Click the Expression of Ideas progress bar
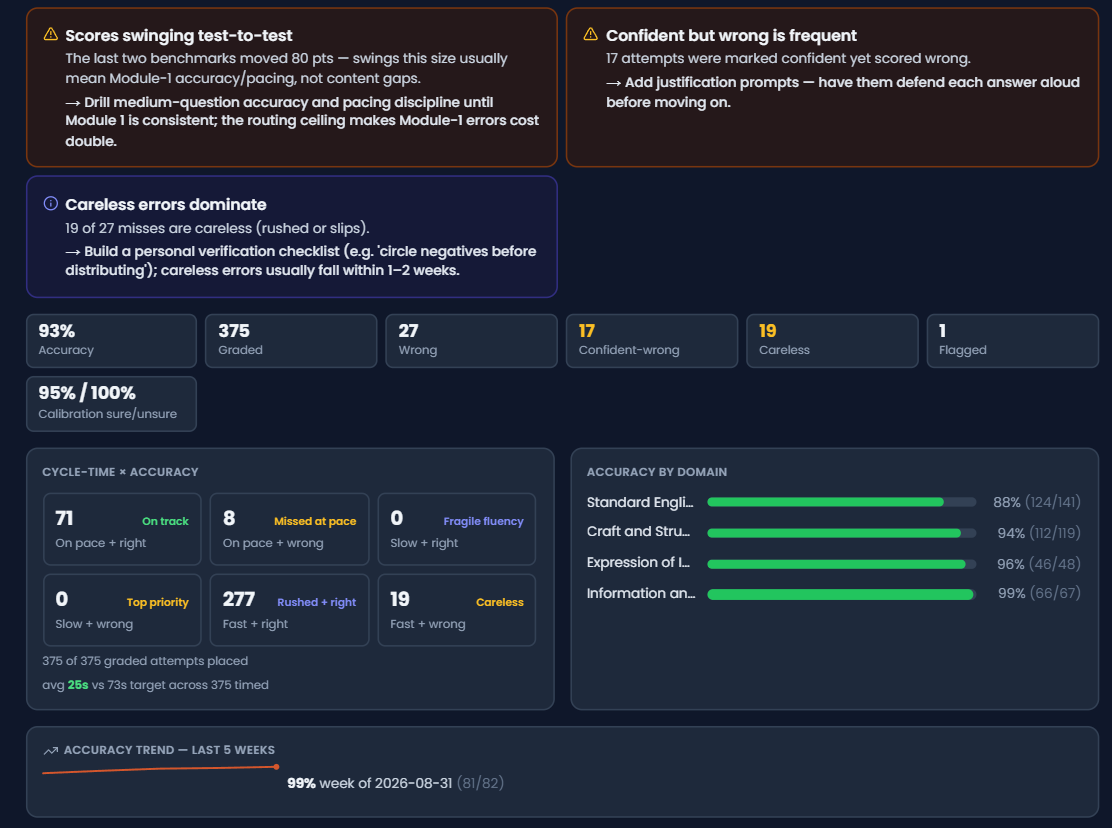The image size is (1112, 828). coord(842,564)
